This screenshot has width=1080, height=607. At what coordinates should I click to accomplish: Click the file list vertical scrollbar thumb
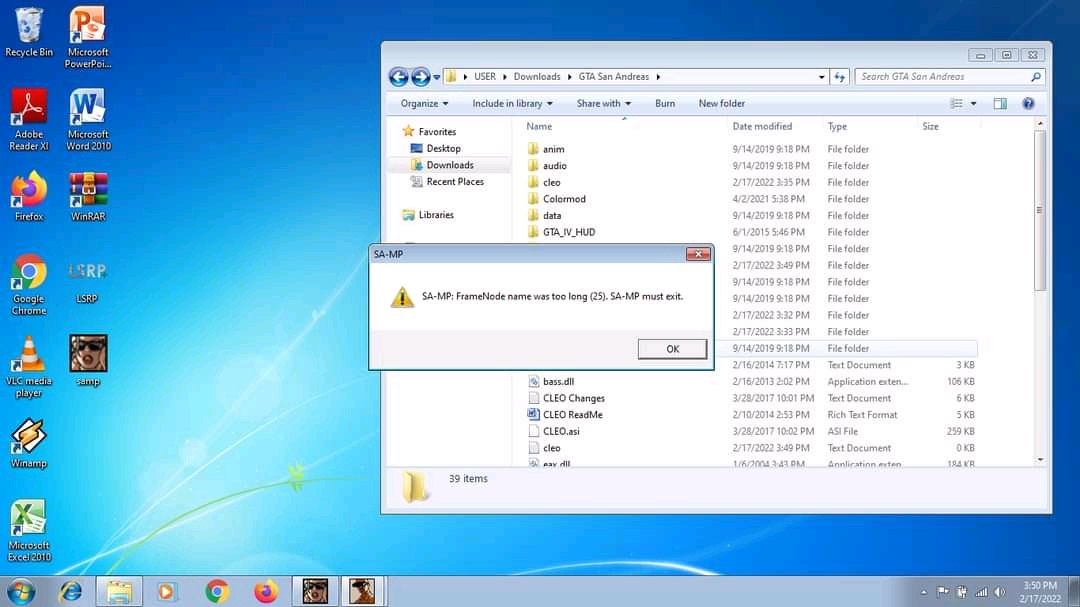pyautogui.click(x=1039, y=210)
